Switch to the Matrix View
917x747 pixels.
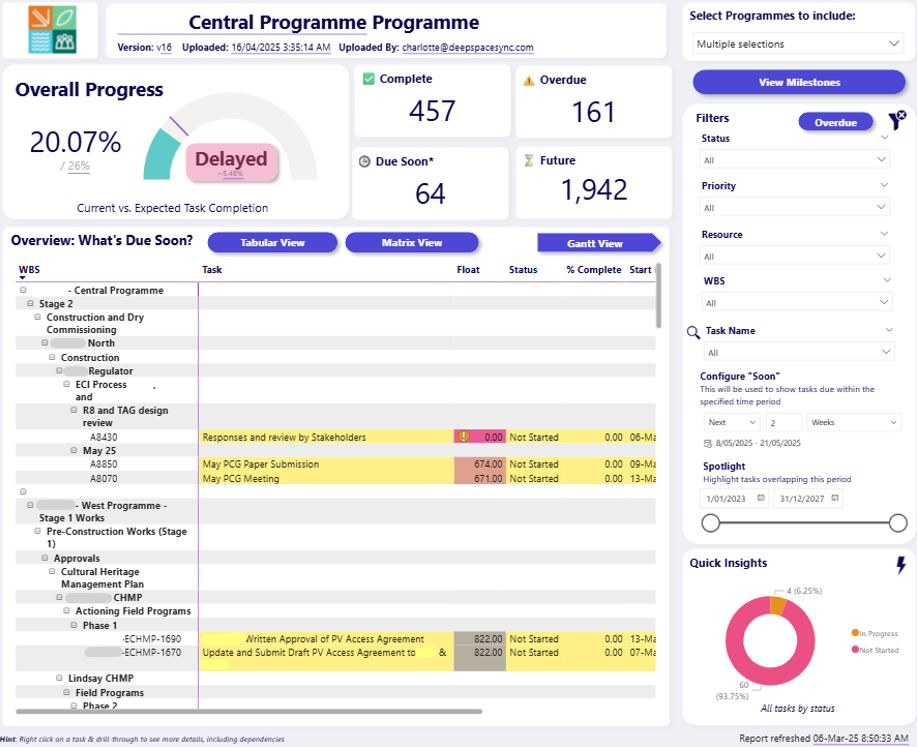[x=412, y=243]
